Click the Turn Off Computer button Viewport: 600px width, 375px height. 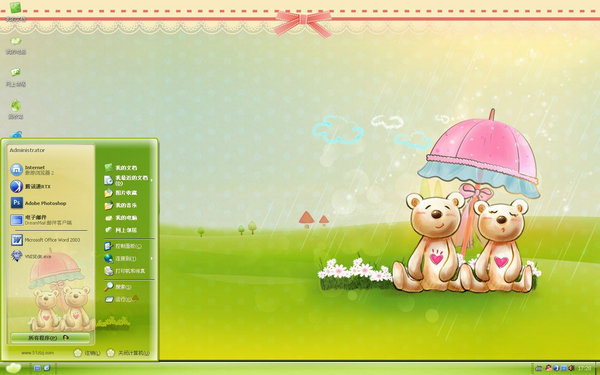128,353
